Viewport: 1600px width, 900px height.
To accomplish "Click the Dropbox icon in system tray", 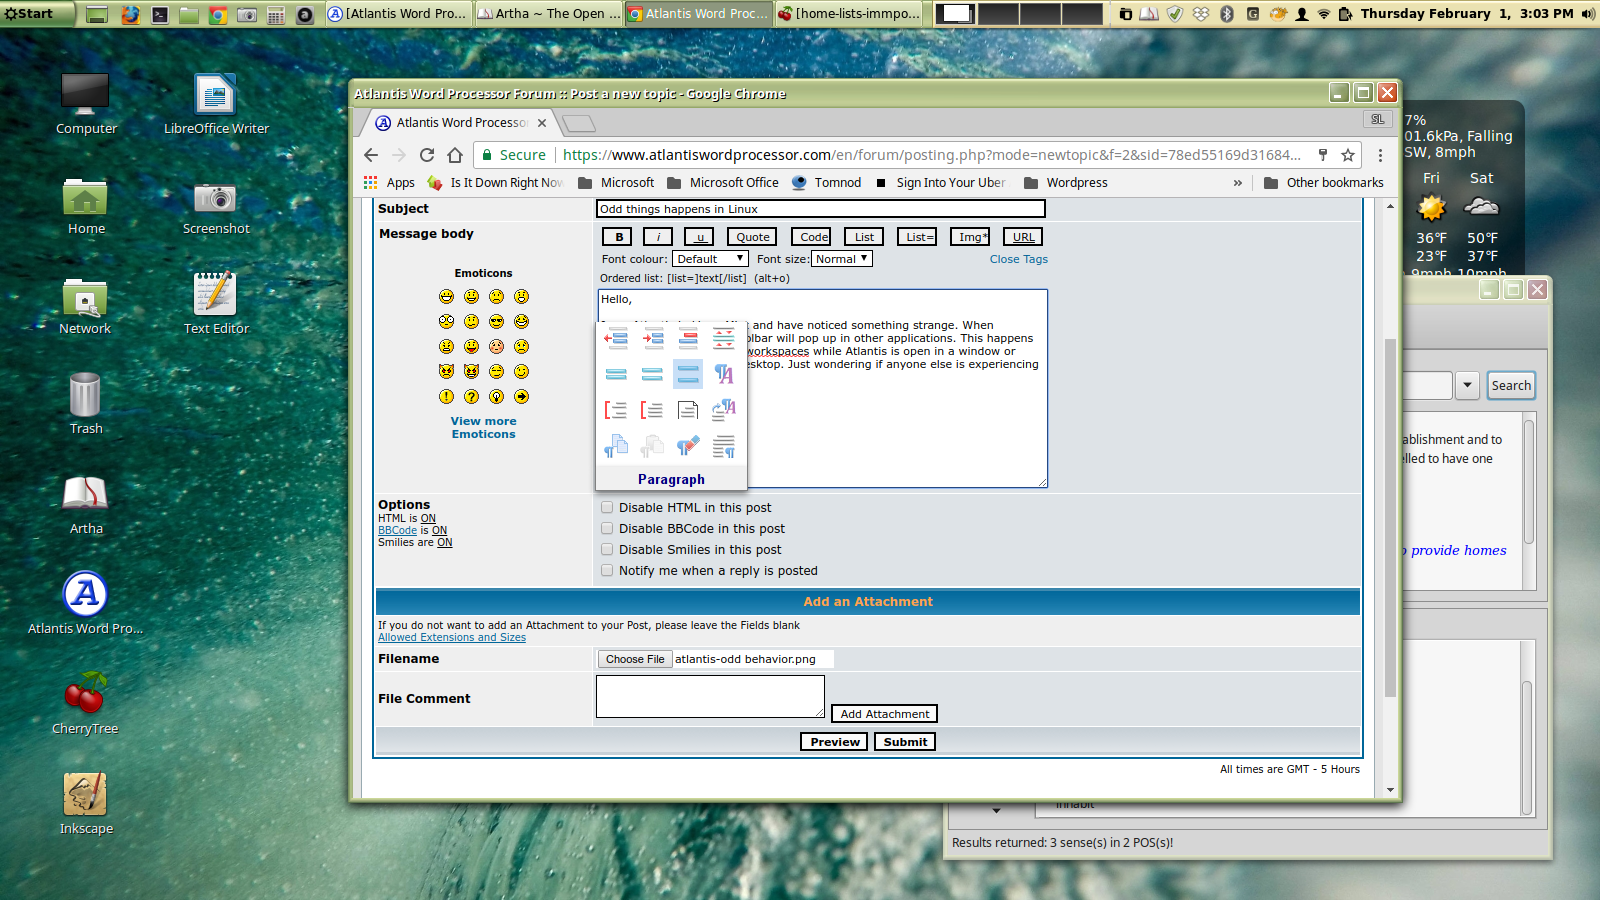I will pos(1201,14).
